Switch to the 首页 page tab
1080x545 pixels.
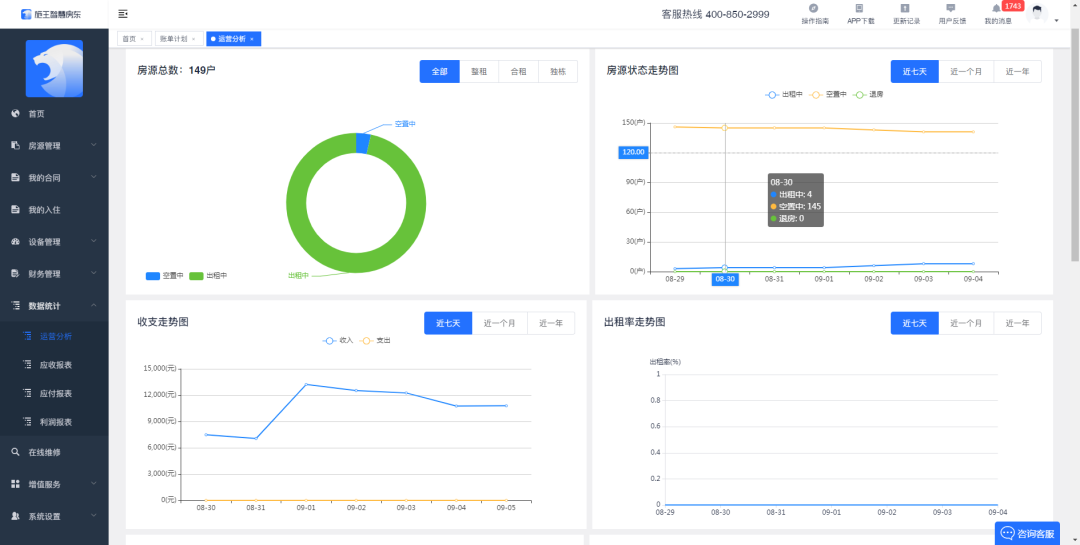point(134,39)
